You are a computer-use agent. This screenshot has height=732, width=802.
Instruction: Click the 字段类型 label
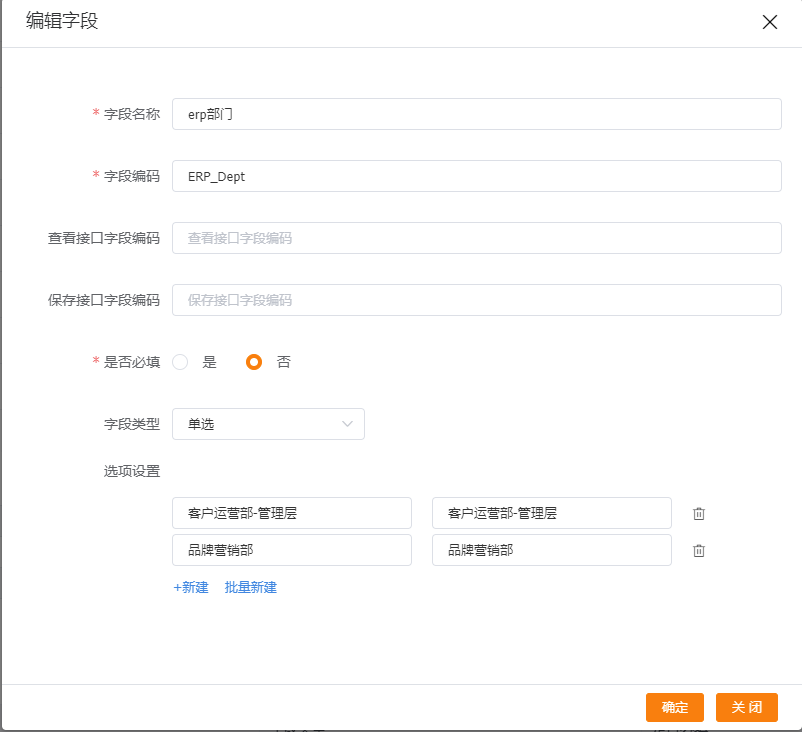[x=132, y=424]
